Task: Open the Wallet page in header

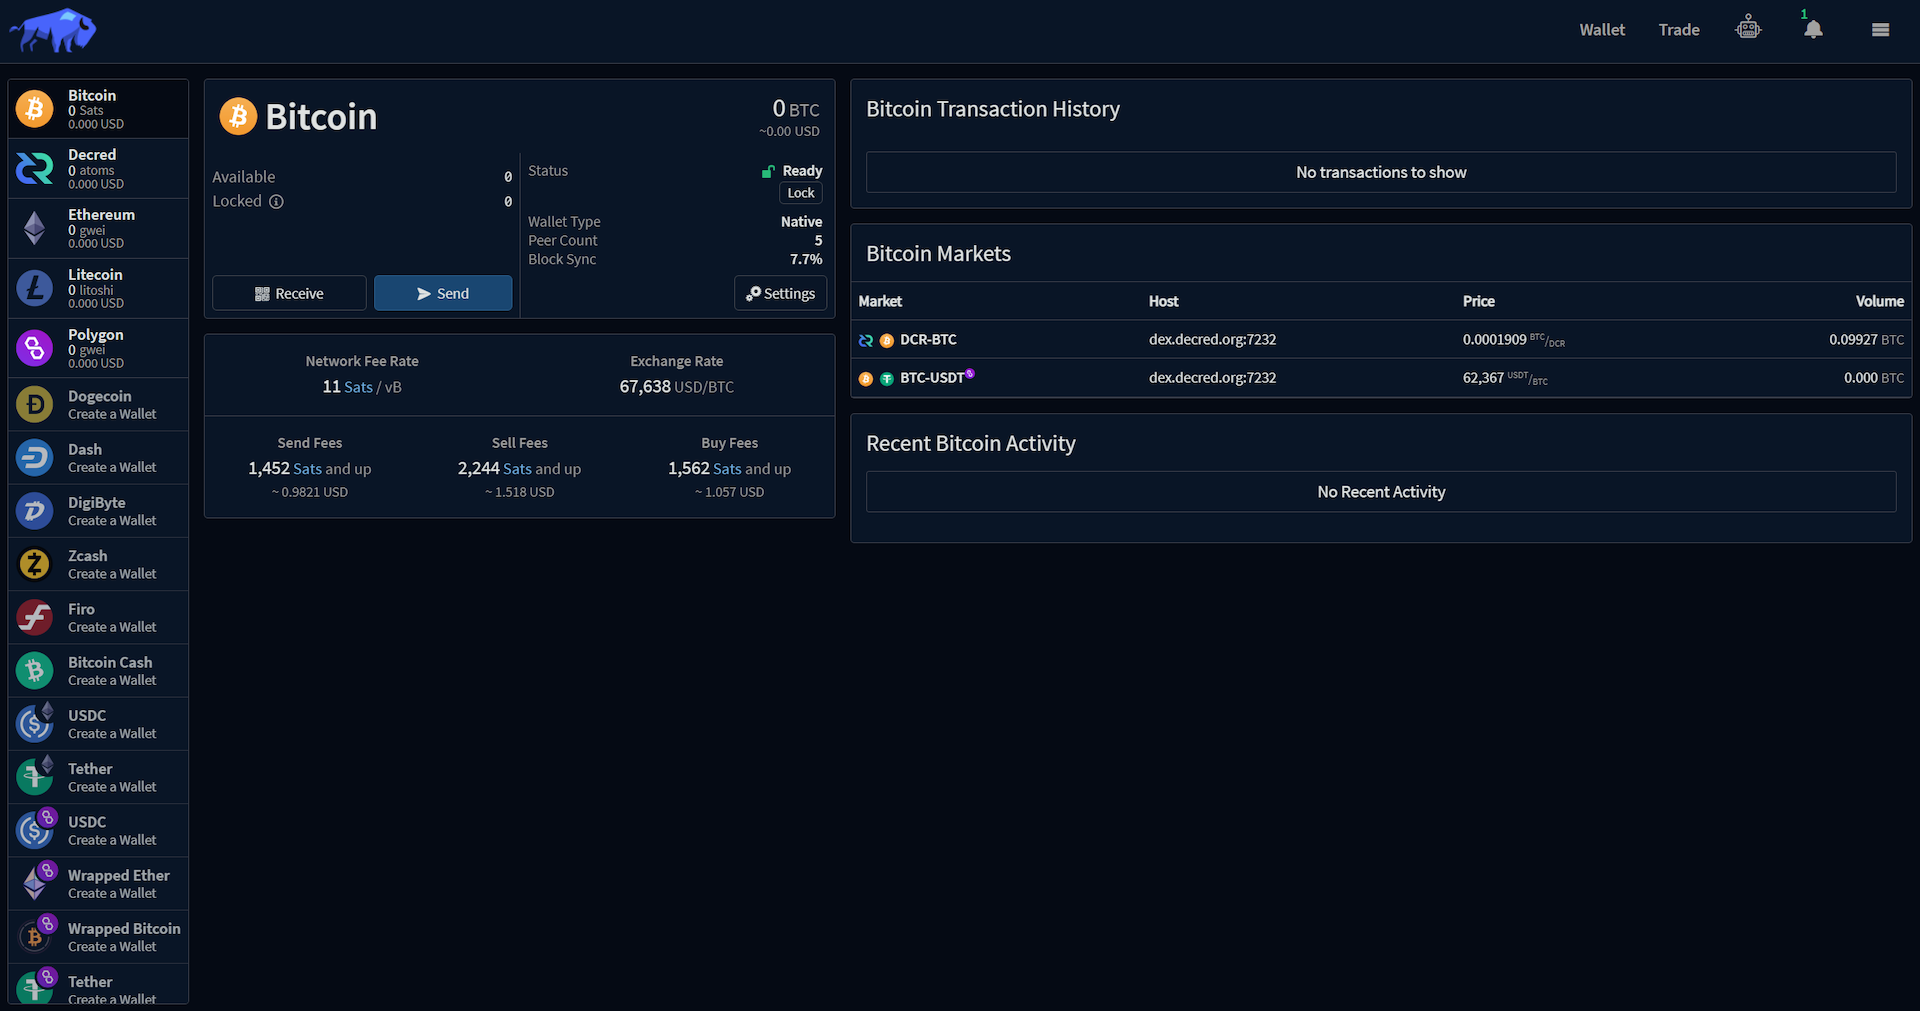Action: (1601, 30)
